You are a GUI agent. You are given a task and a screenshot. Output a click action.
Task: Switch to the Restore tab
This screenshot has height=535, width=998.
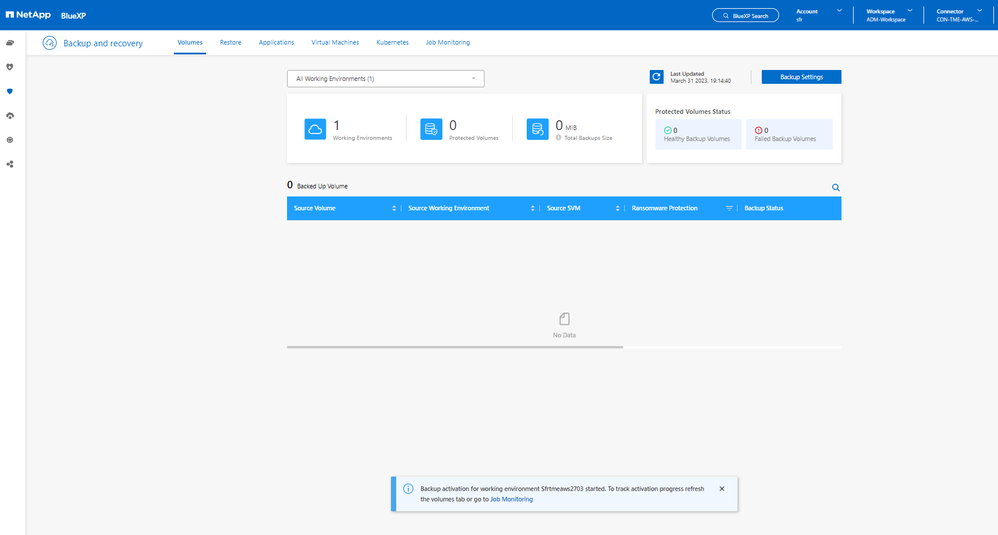tap(230, 43)
